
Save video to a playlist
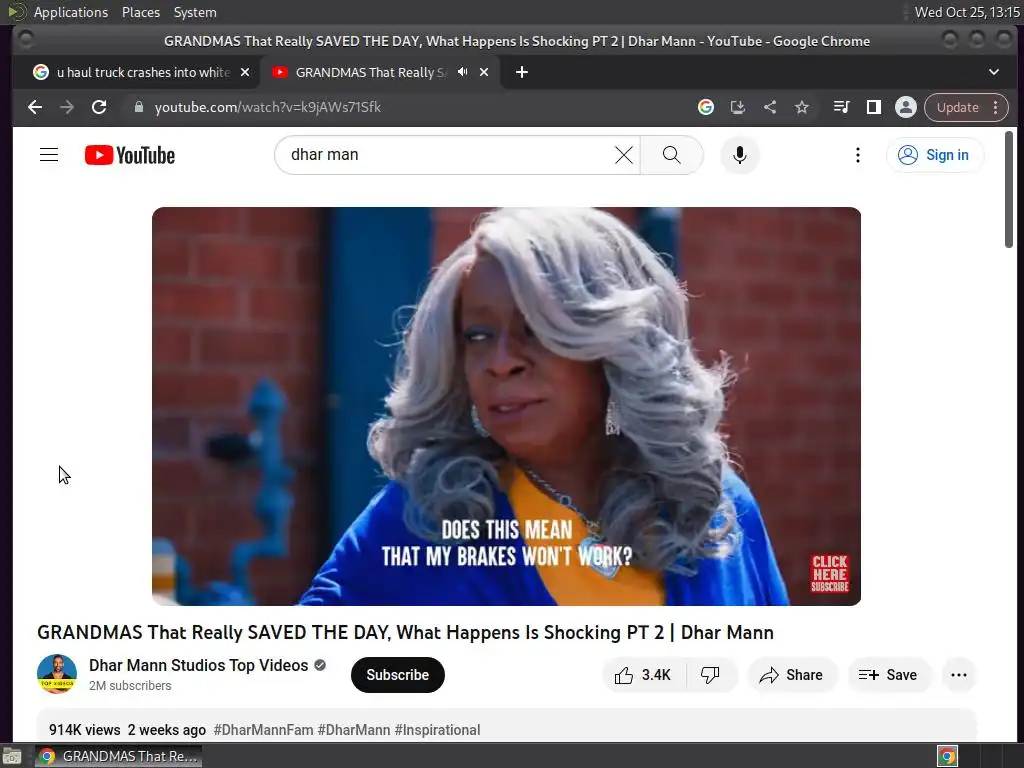[x=888, y=675]
